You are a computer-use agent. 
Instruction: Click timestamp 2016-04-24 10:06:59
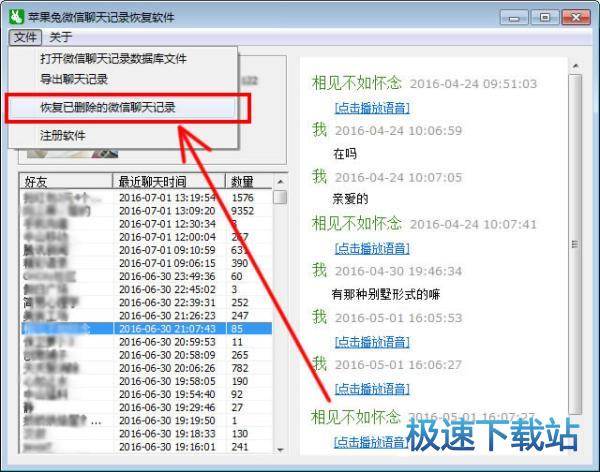pos(399,131)
